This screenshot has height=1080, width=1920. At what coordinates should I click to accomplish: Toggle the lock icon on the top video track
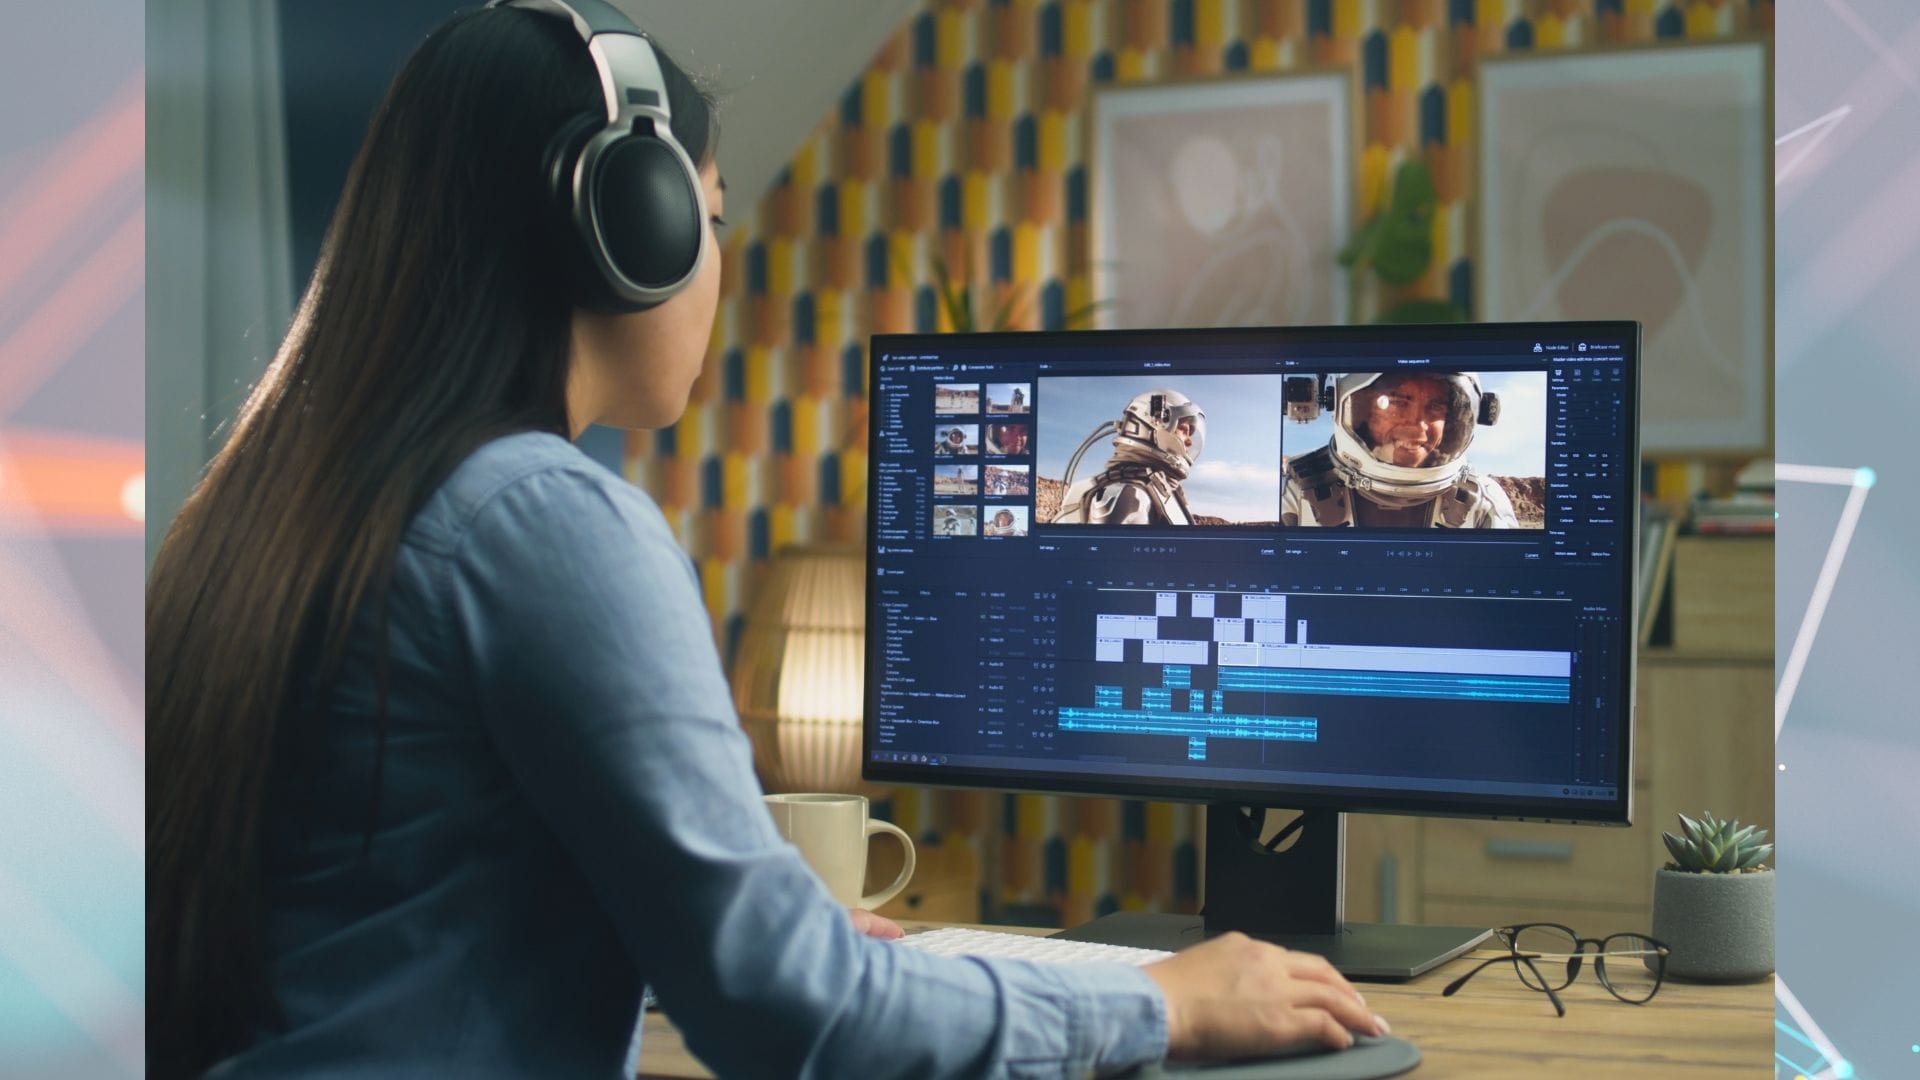click(x=1037, y=596)
